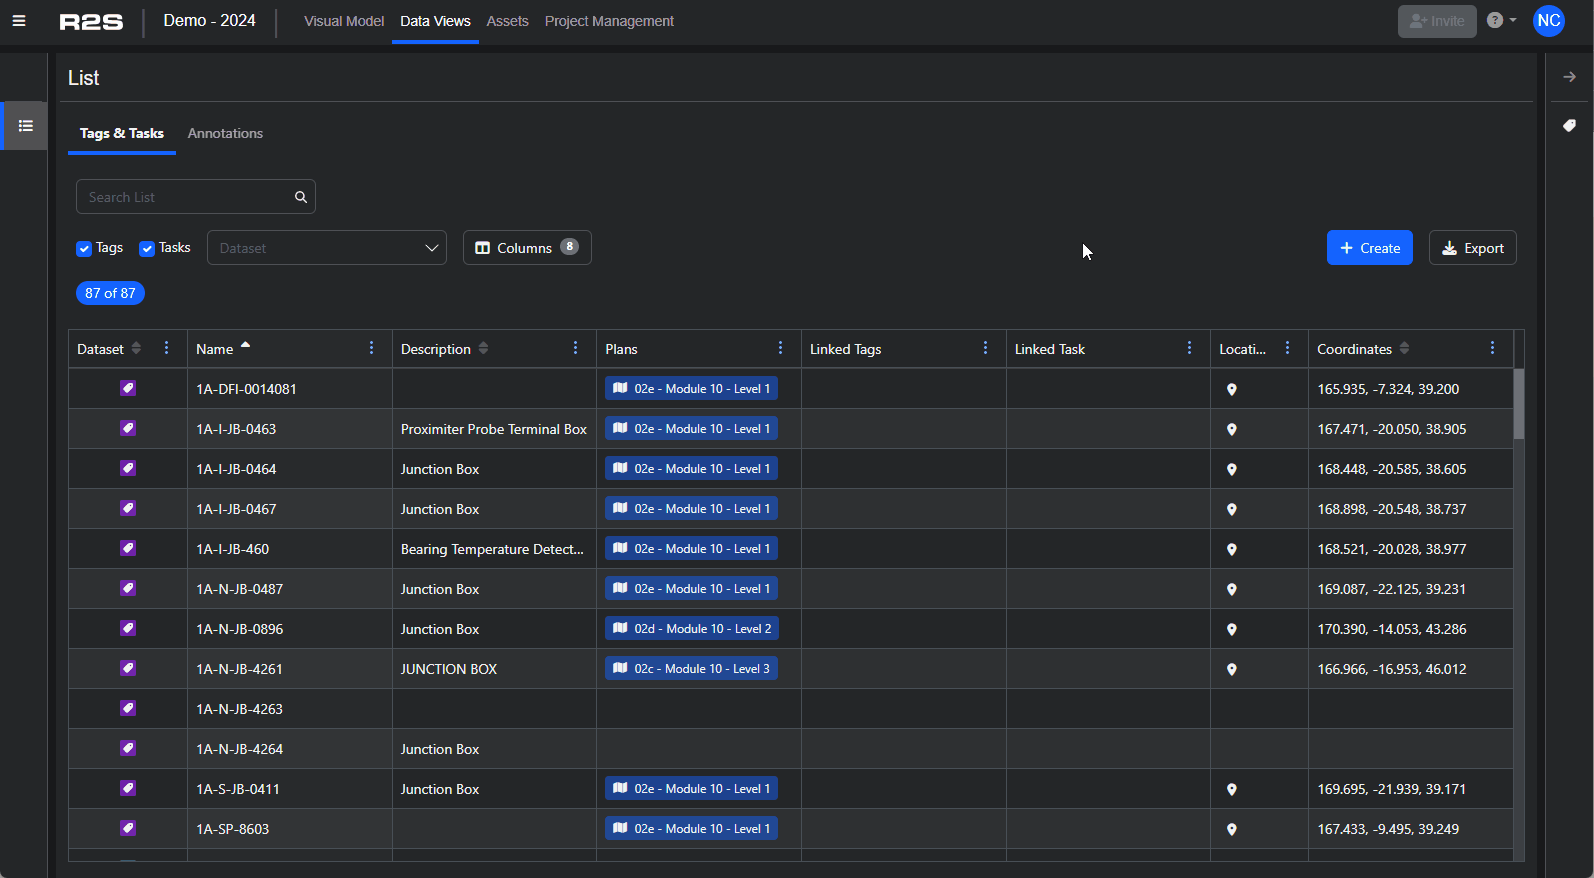Image resolution: width=1594 pixels, height=878 pixels.
Task: Uncheck the Tasks checkbox
Action: tap(147, 248)
